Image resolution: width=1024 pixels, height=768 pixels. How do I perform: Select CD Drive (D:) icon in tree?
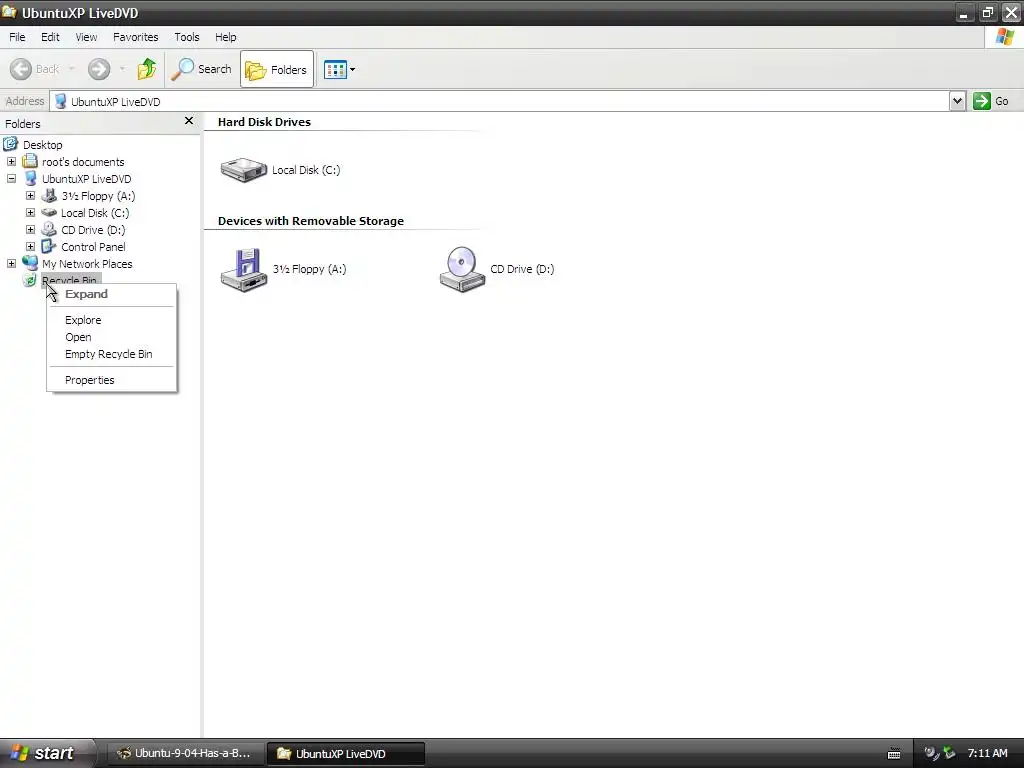49,229
